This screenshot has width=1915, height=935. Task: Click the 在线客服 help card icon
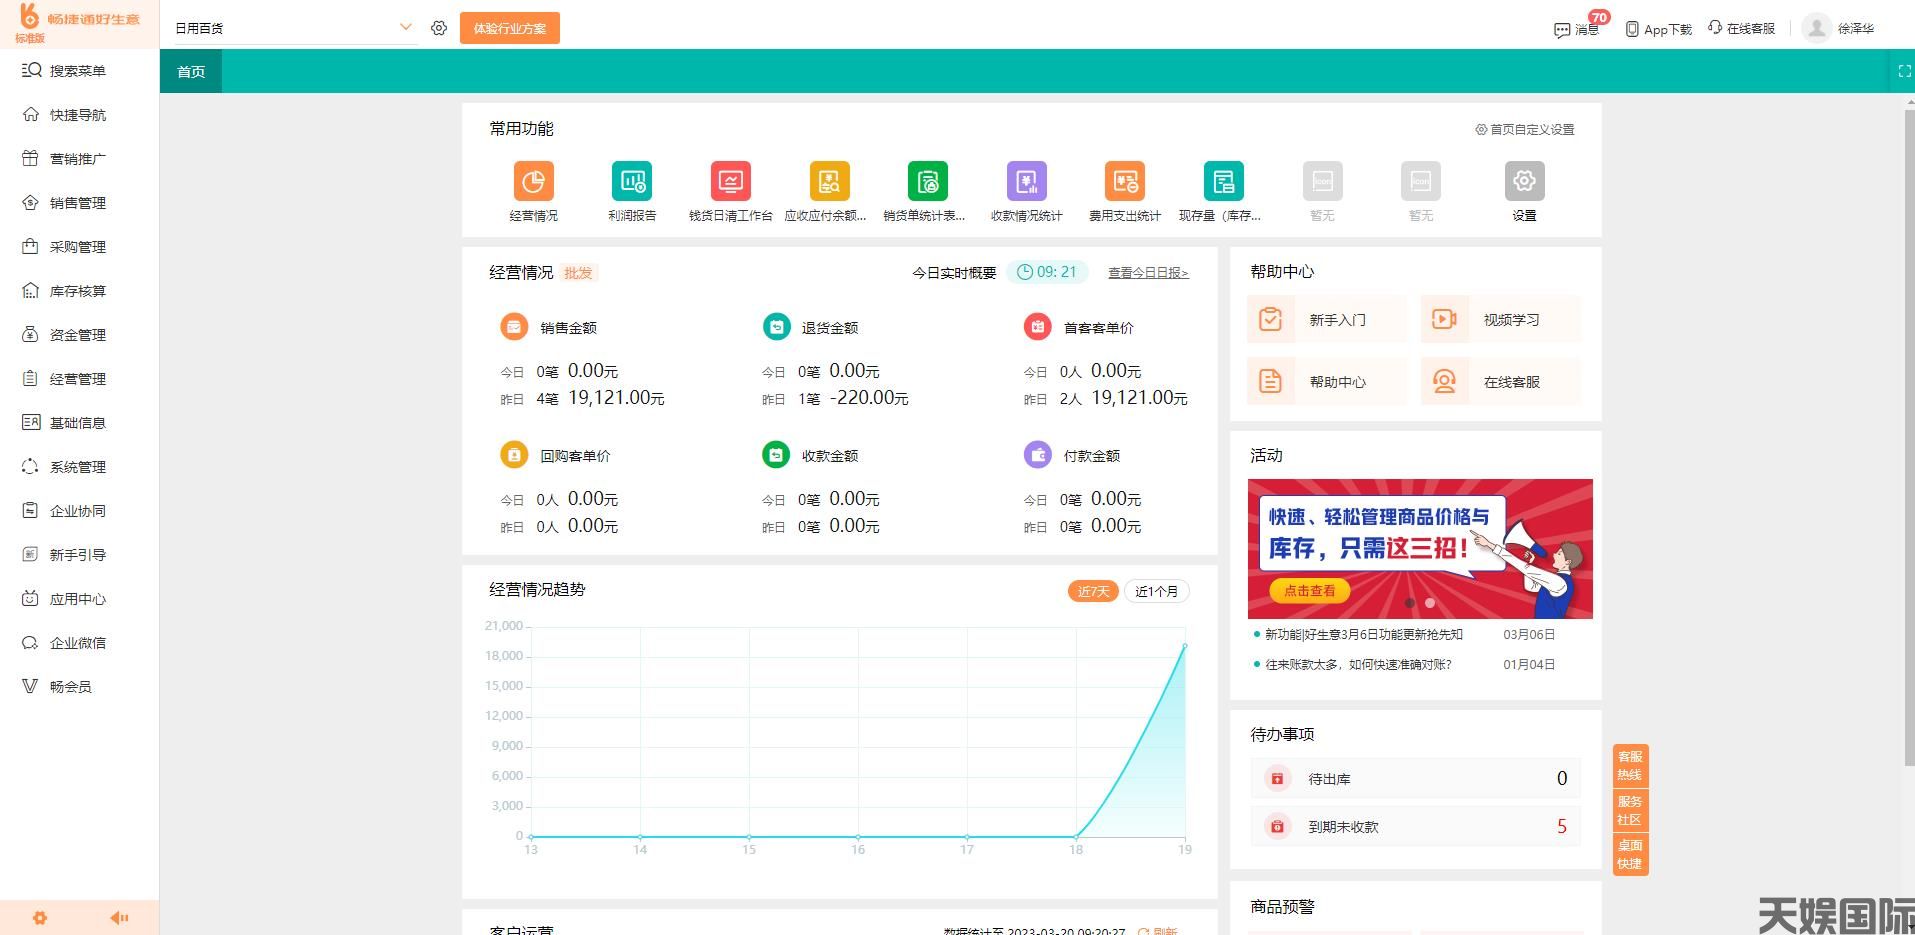1444,381
